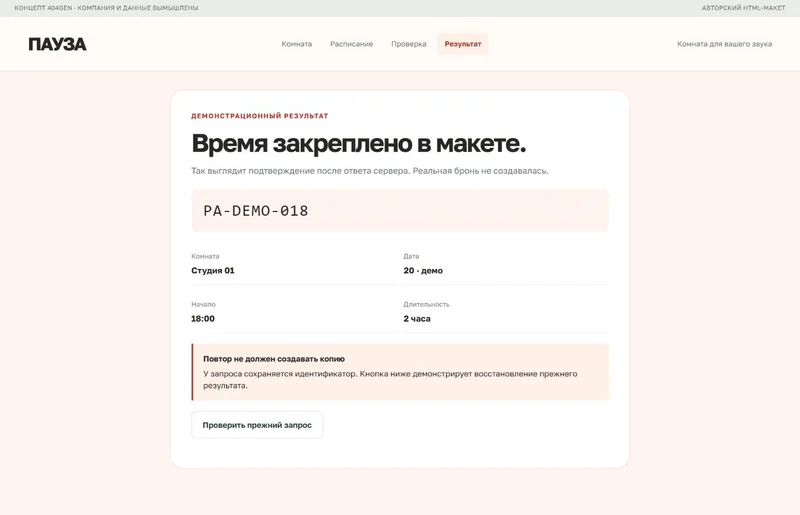Click the Концепт 404GEN banner text

(x=106, y=8)
